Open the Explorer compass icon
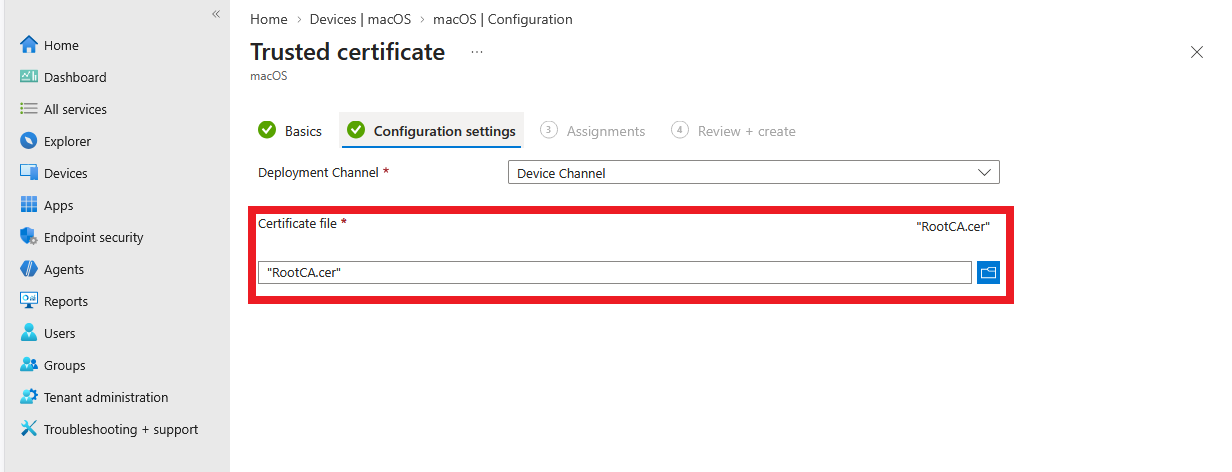 [x=29, y=141]
